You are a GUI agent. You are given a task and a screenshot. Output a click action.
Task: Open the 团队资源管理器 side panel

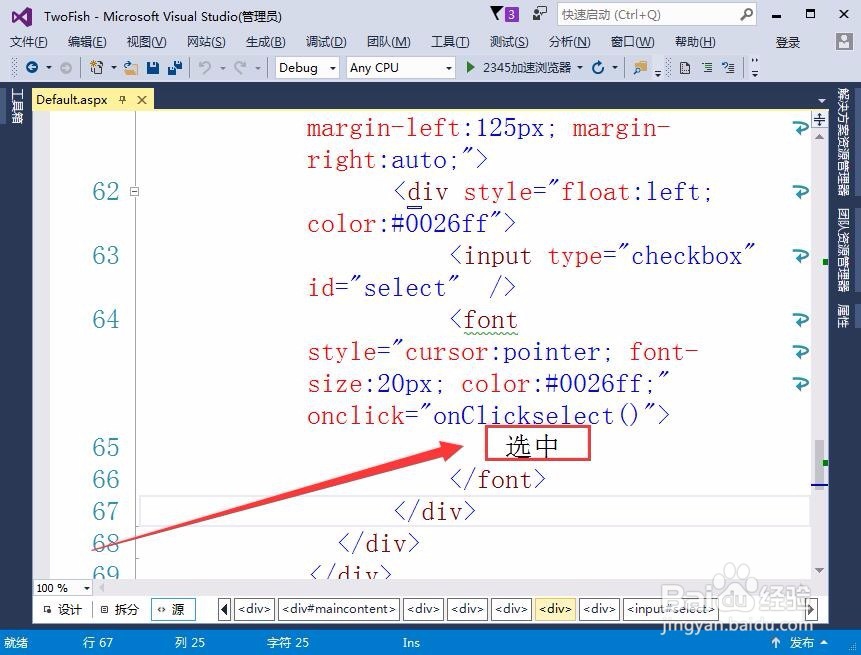pos(843,250)
